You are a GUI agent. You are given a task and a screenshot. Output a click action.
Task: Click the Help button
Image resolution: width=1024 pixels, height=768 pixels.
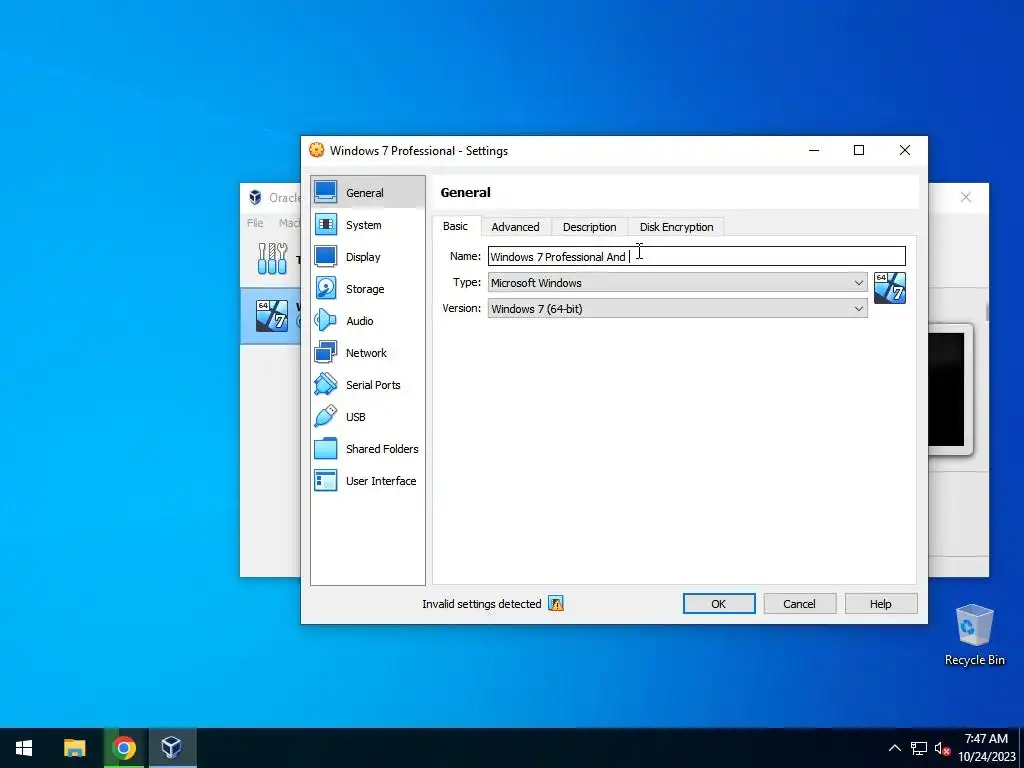pyautogui.click(x=880, y=603)
